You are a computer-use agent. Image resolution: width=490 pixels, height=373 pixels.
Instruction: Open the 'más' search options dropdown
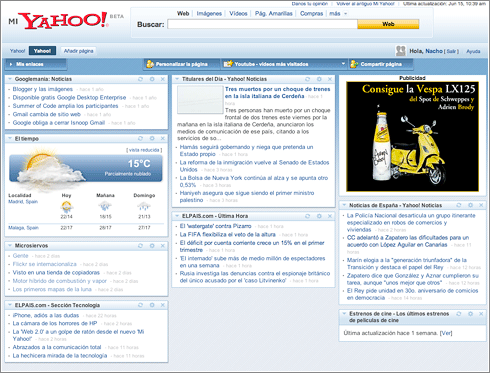(338, 14)
